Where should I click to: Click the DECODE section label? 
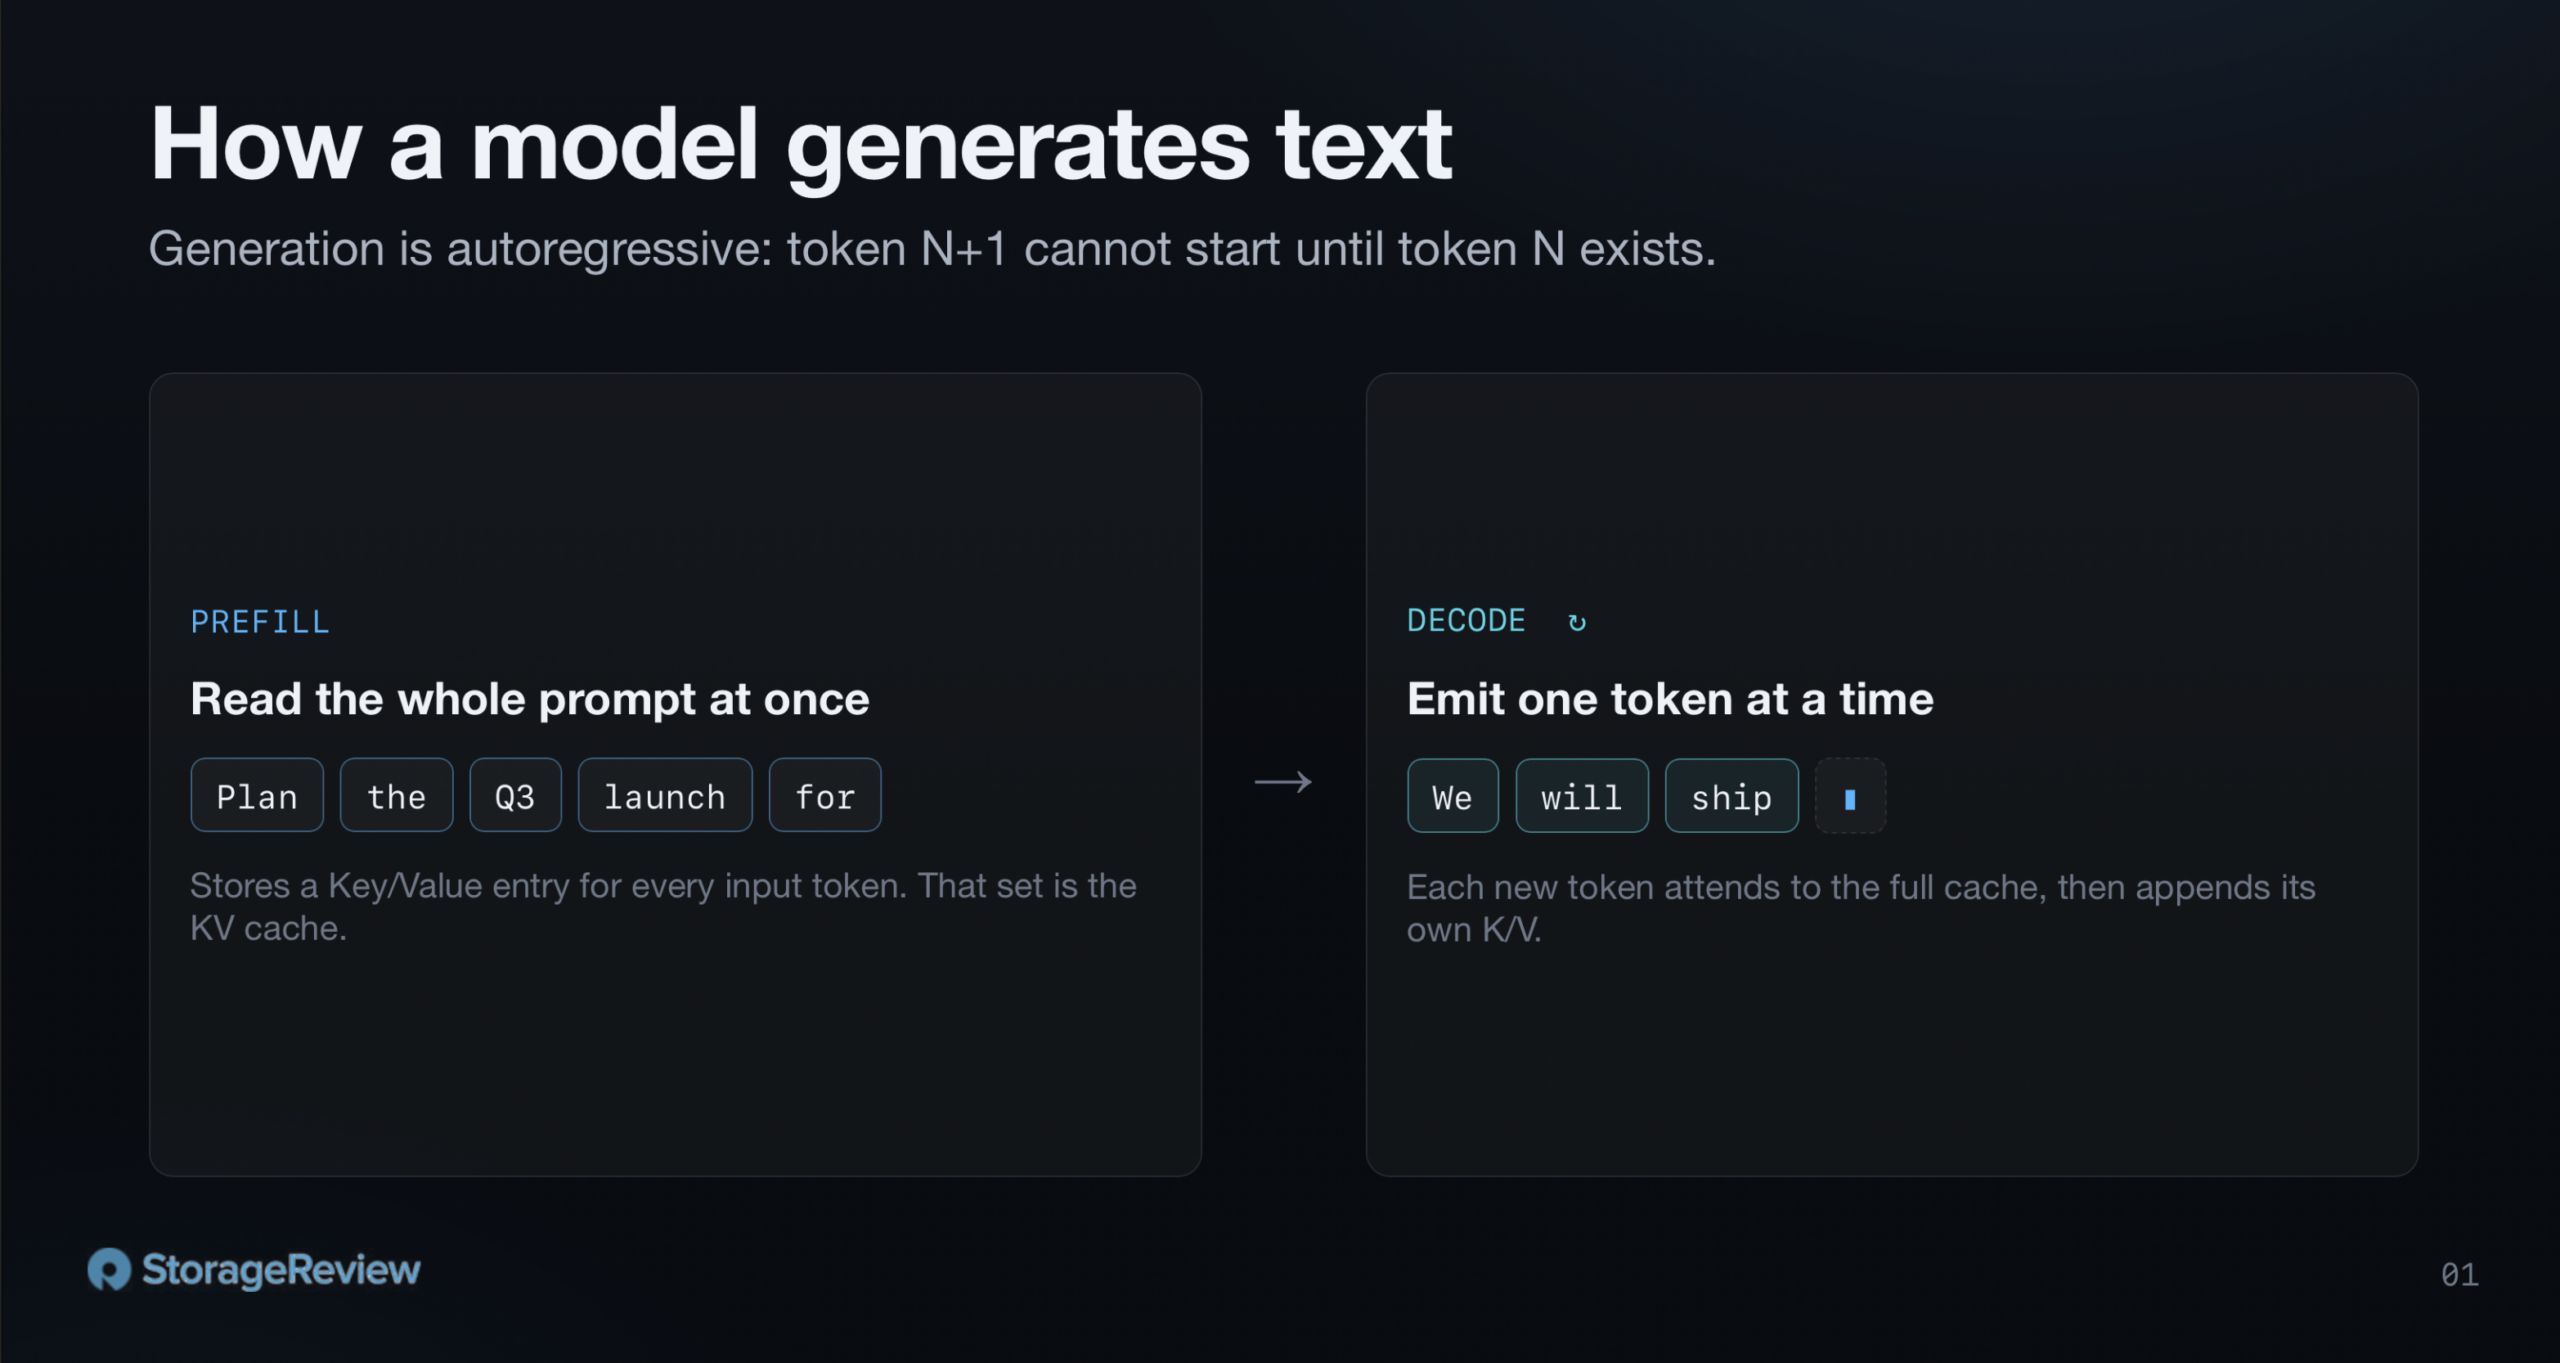point(1466,621)
